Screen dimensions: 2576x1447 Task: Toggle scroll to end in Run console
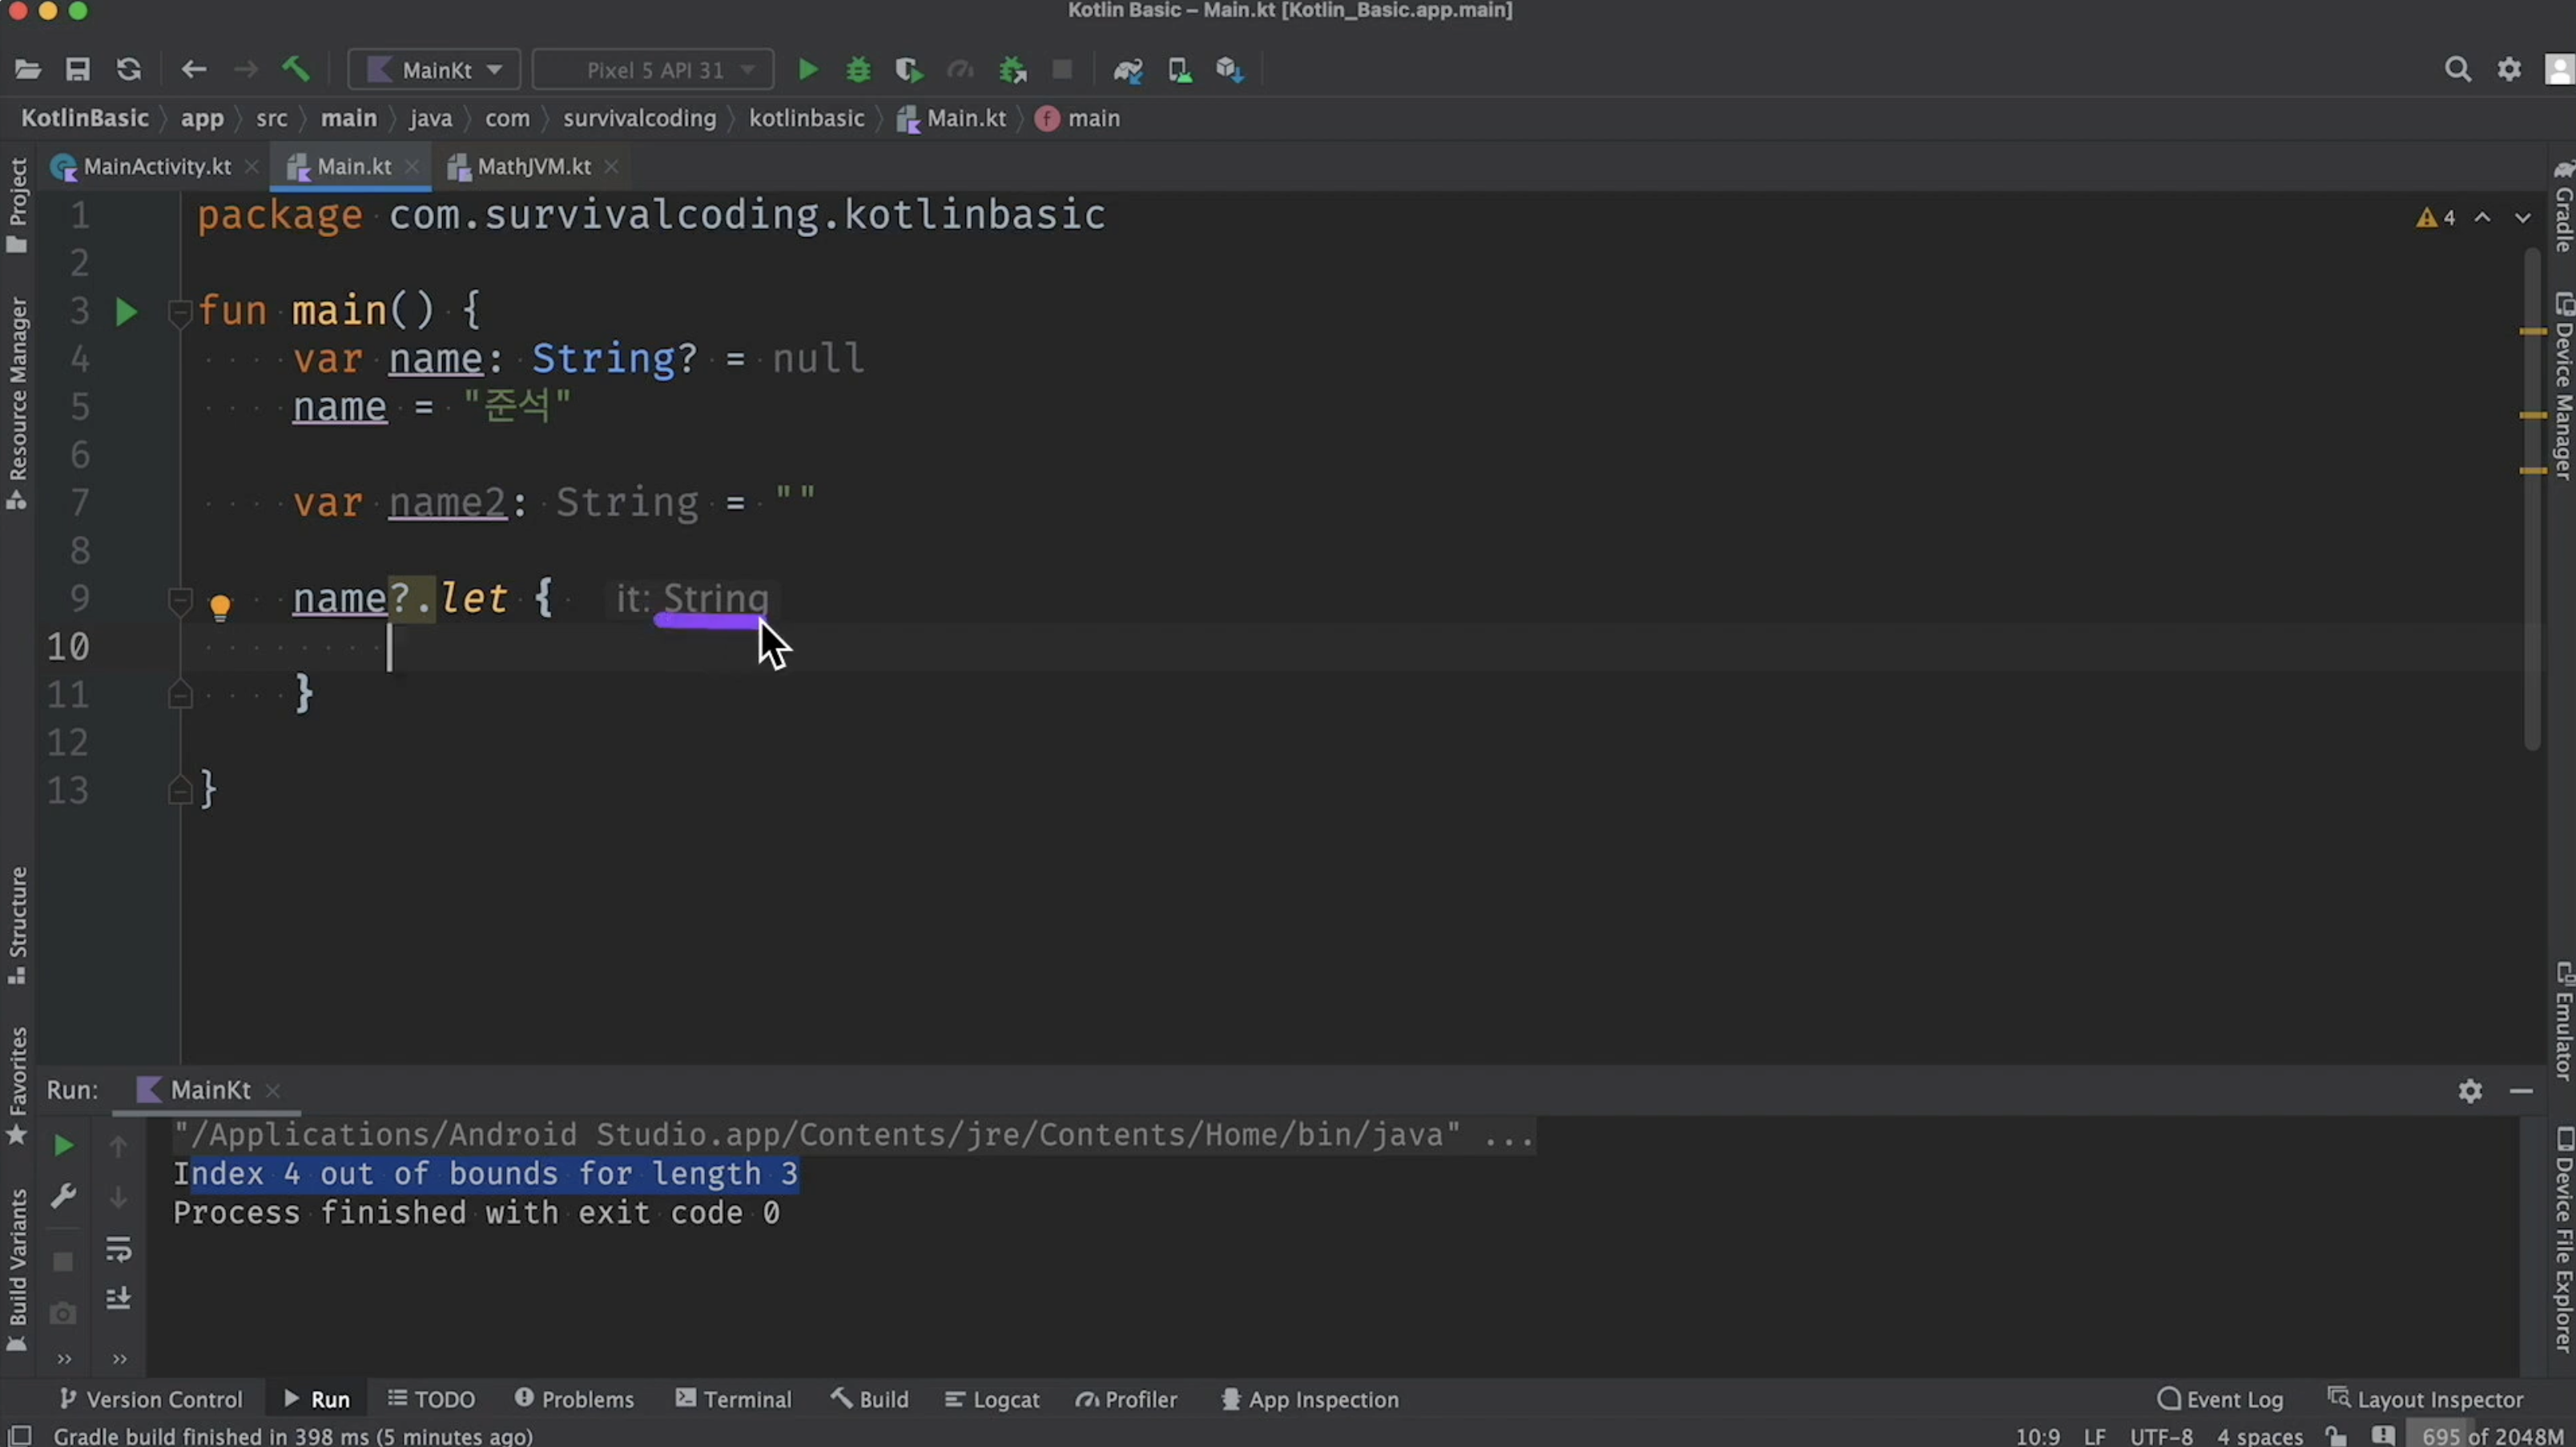tap(118, 1298)
